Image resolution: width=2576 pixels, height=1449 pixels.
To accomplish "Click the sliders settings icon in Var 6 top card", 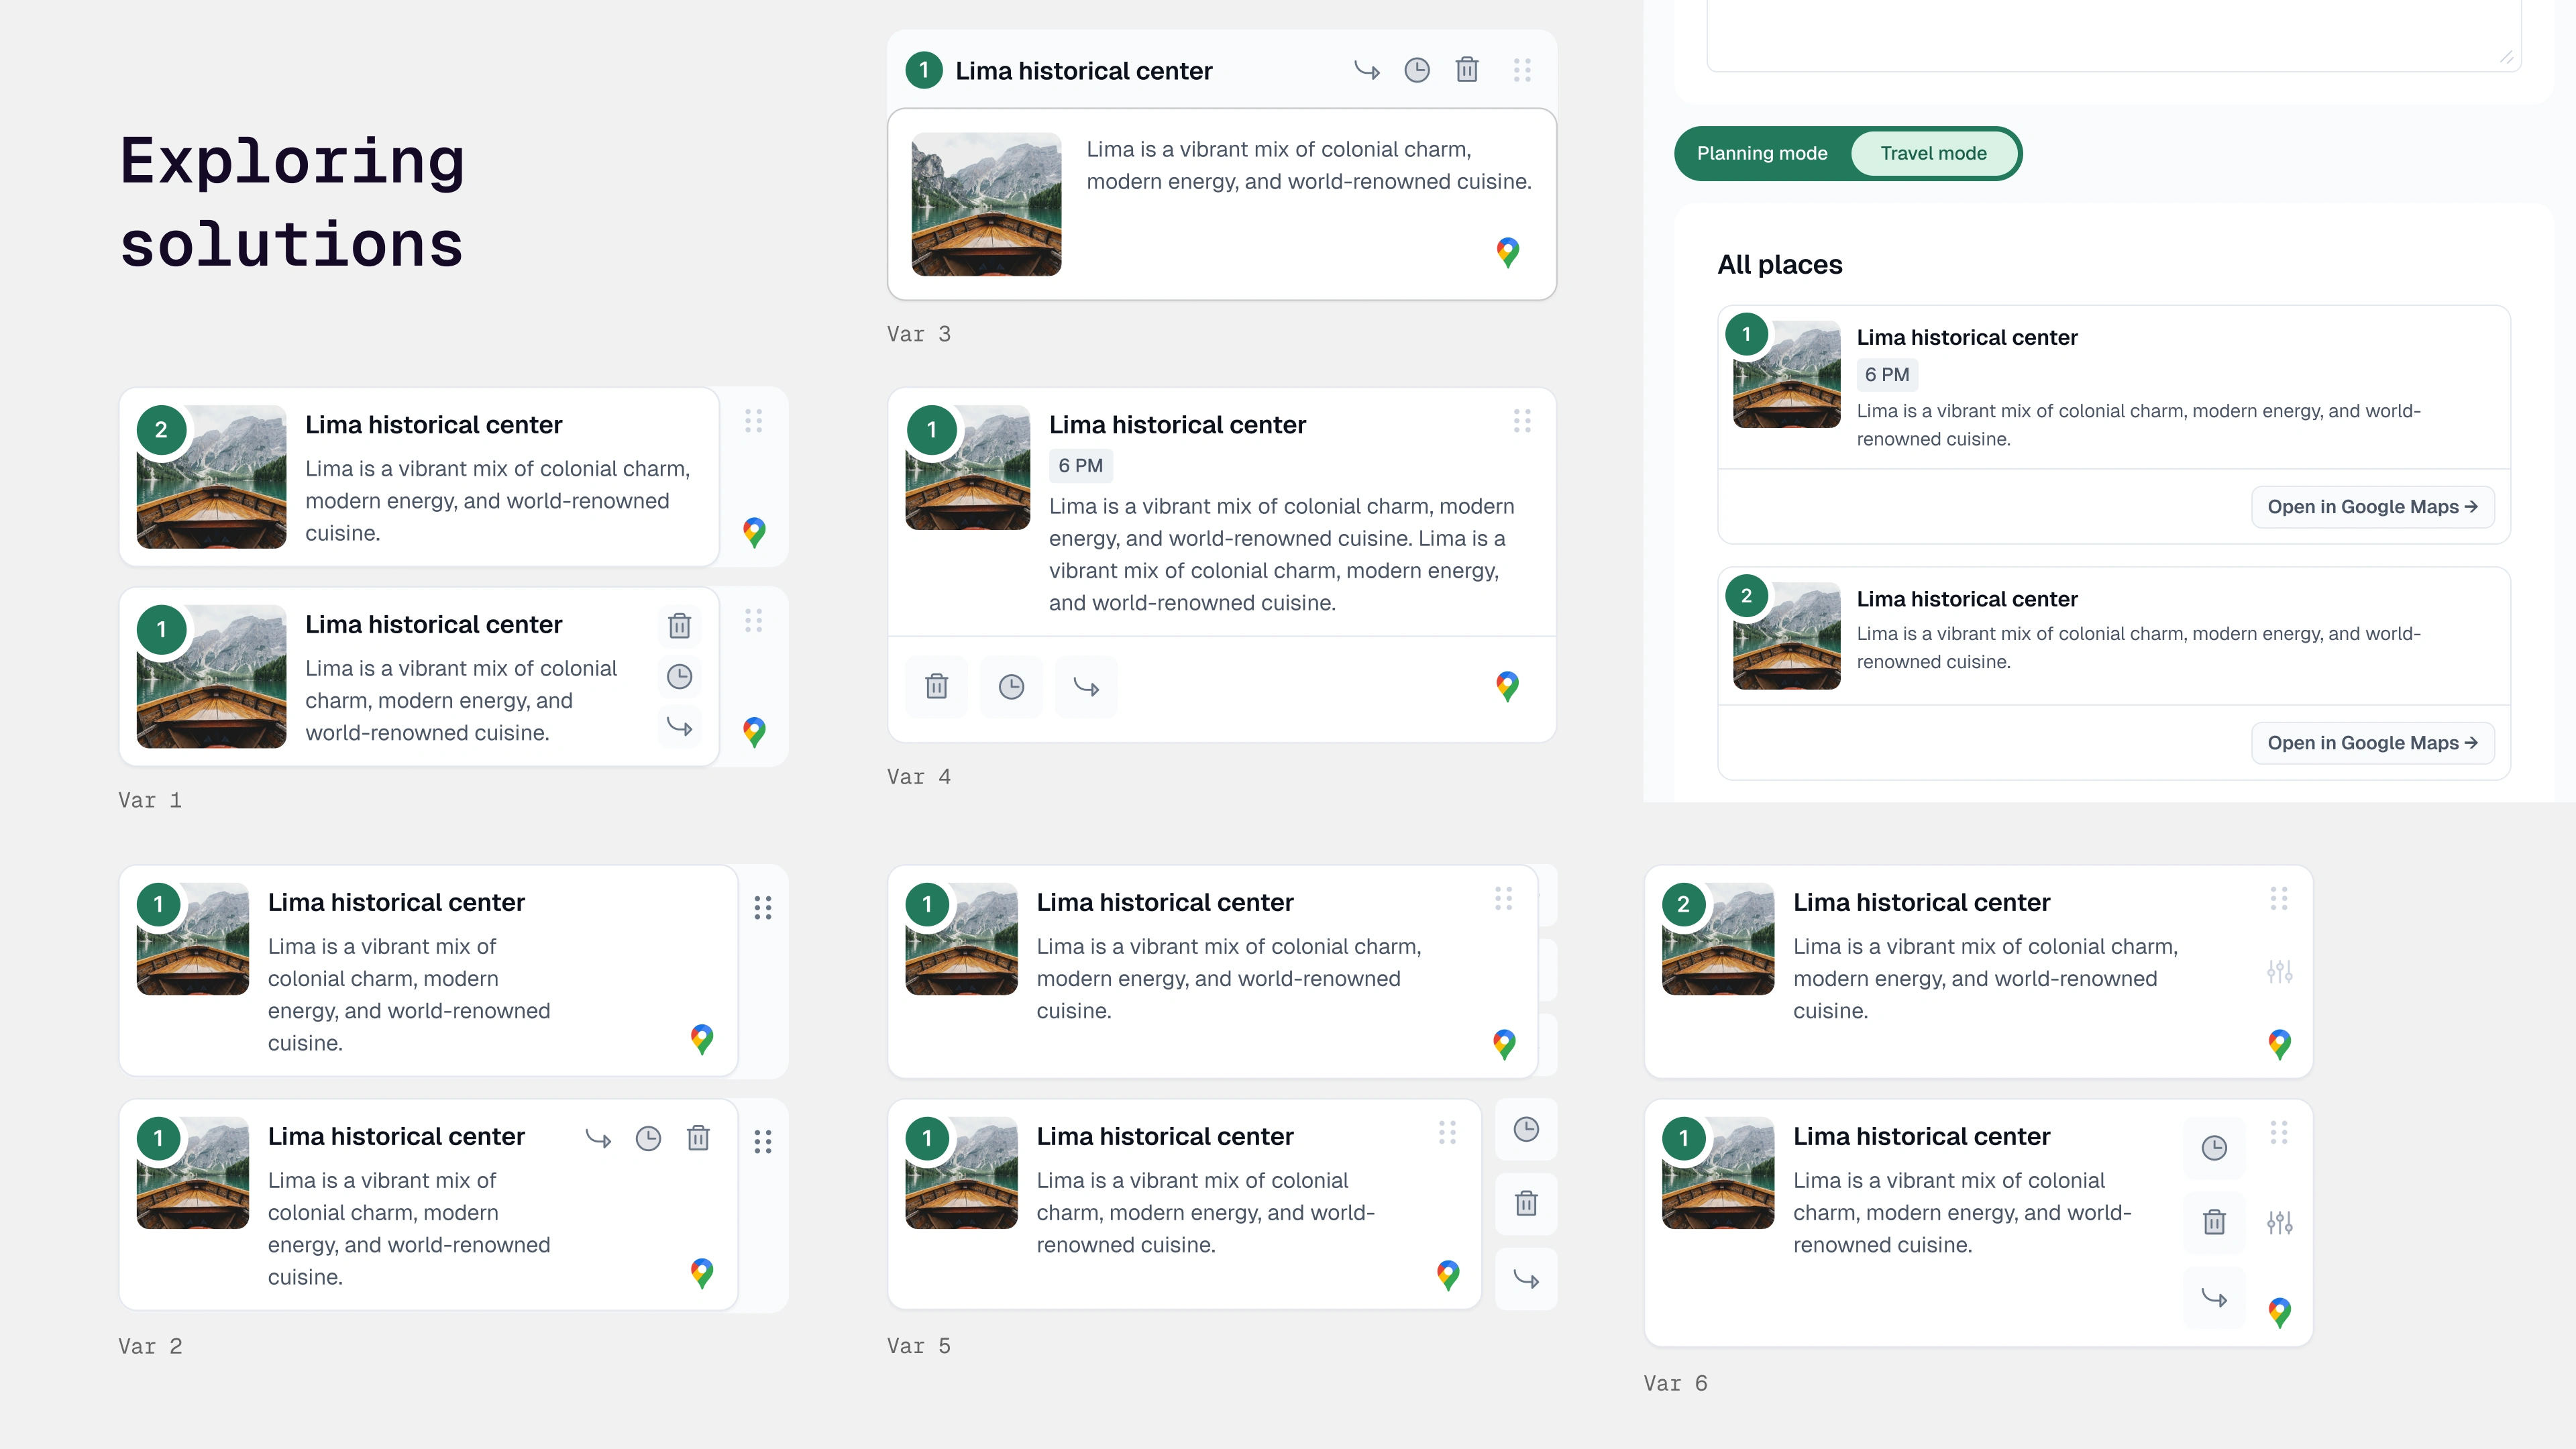I will (2279, 971).
